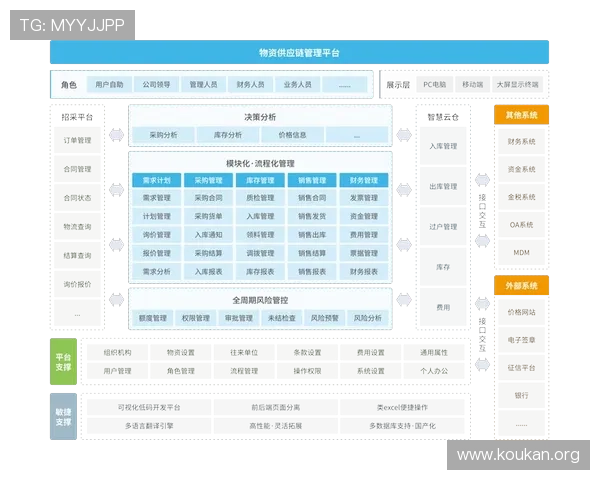Screen dimensions: 600x480
Task: Click the orange 其他系统 header
Action: pos(522,116)
